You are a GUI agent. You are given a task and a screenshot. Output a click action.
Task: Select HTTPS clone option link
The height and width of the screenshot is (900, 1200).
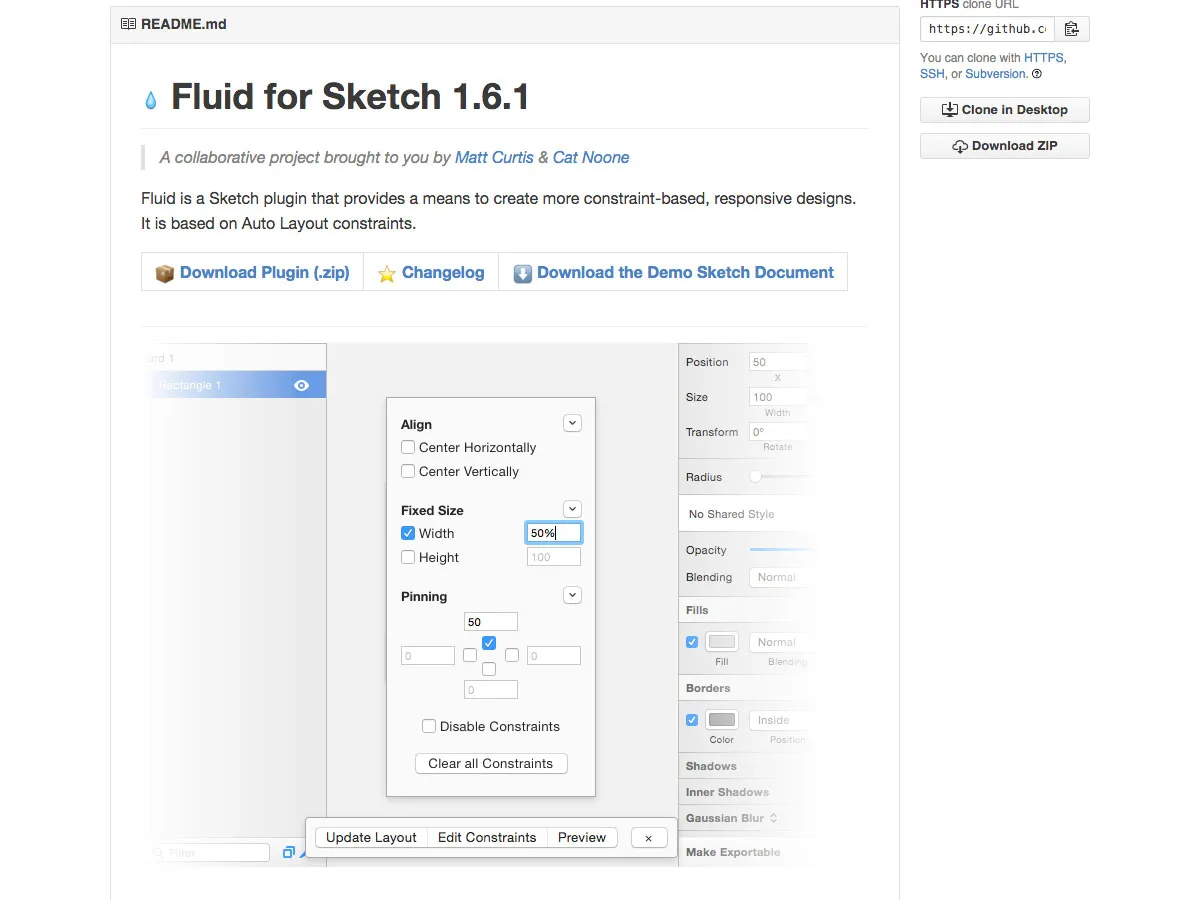click(1044, 58)
